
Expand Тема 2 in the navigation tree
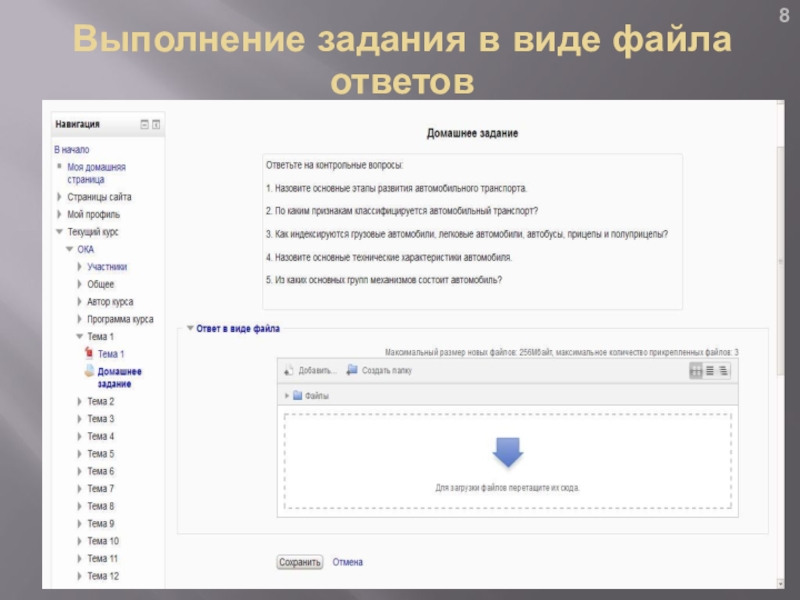(80, 402)
